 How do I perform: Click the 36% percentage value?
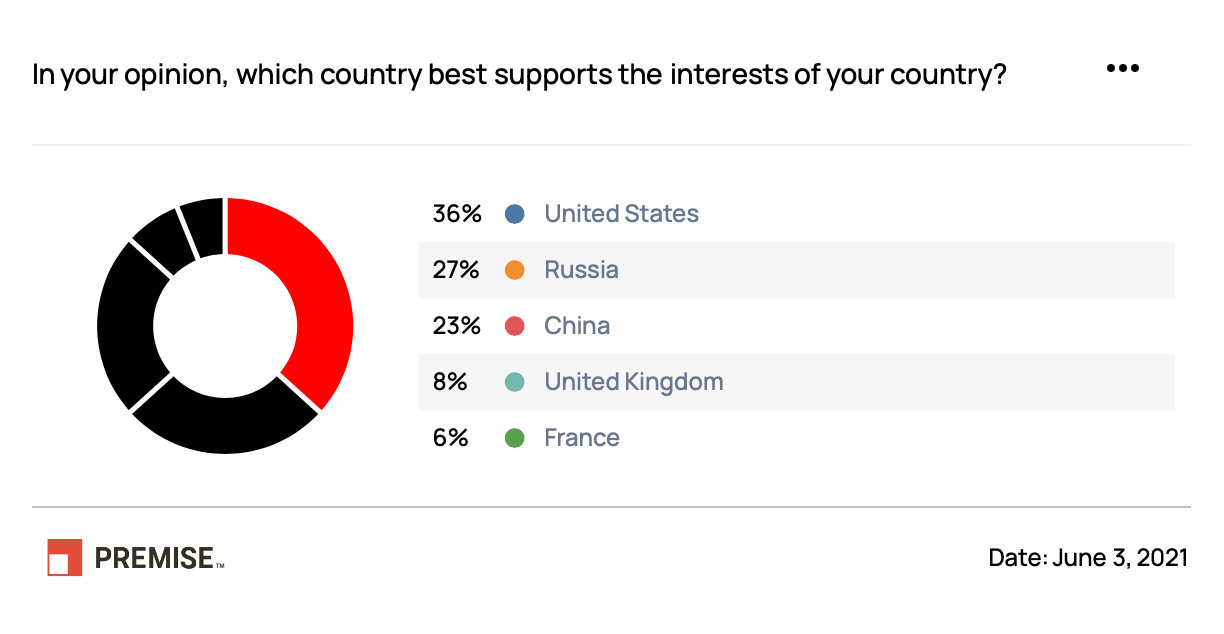coord(457,214)
